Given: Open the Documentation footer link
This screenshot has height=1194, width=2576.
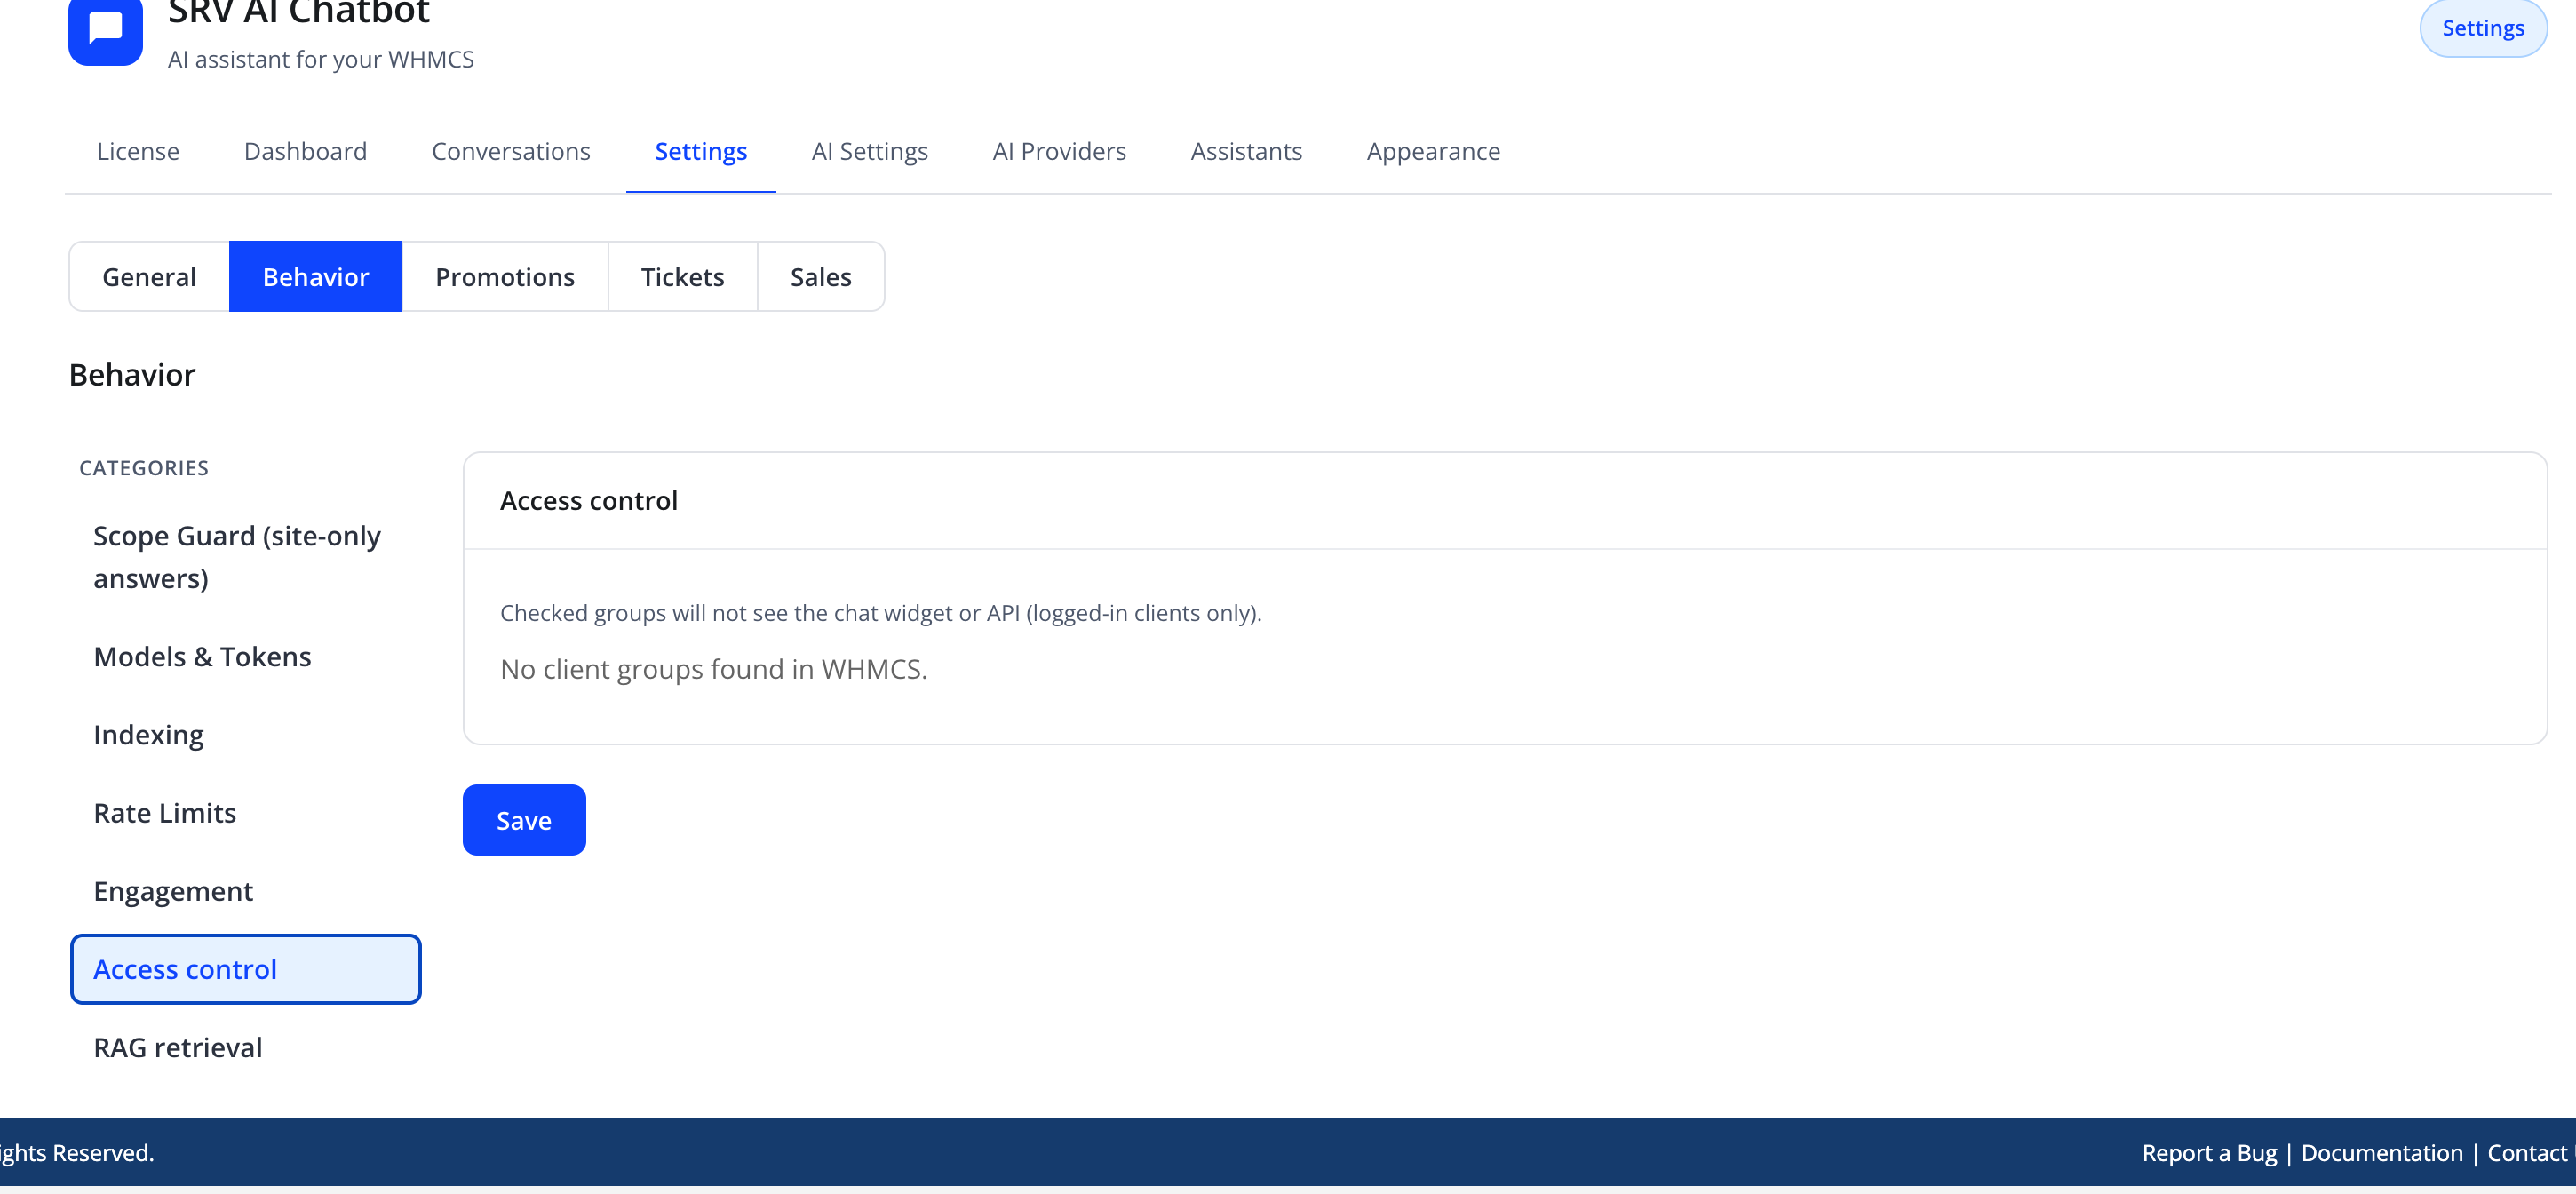Looking at the screenshot, I should coord(2381,1152).
